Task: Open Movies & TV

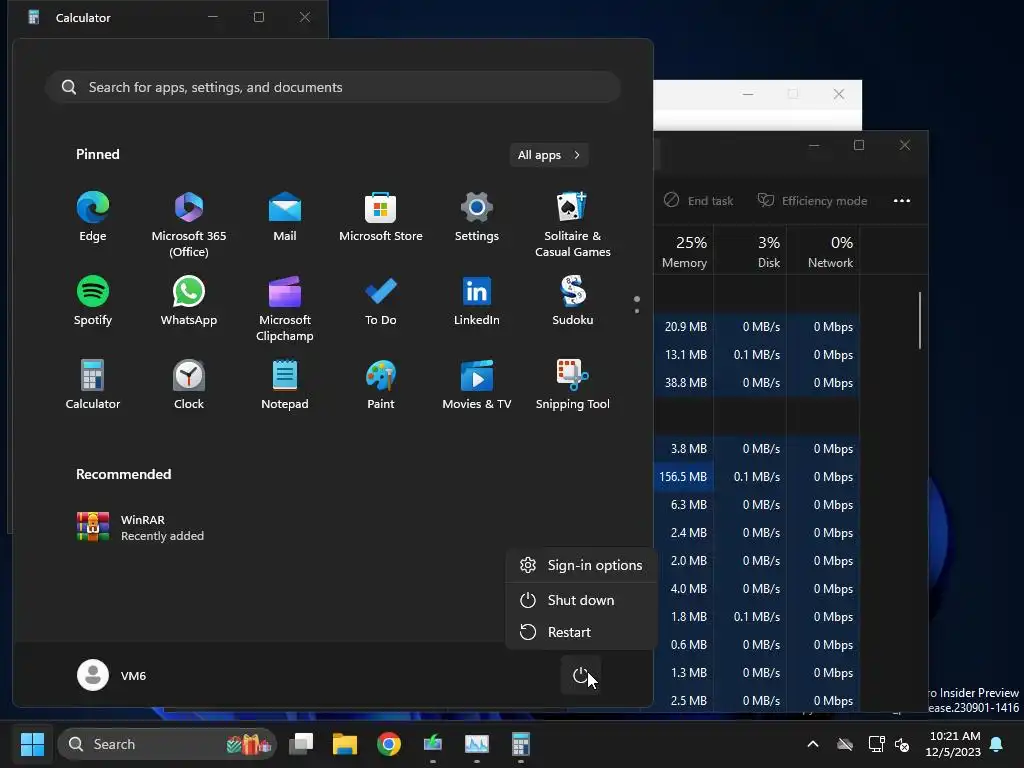Action: click(x=477, y=385)
